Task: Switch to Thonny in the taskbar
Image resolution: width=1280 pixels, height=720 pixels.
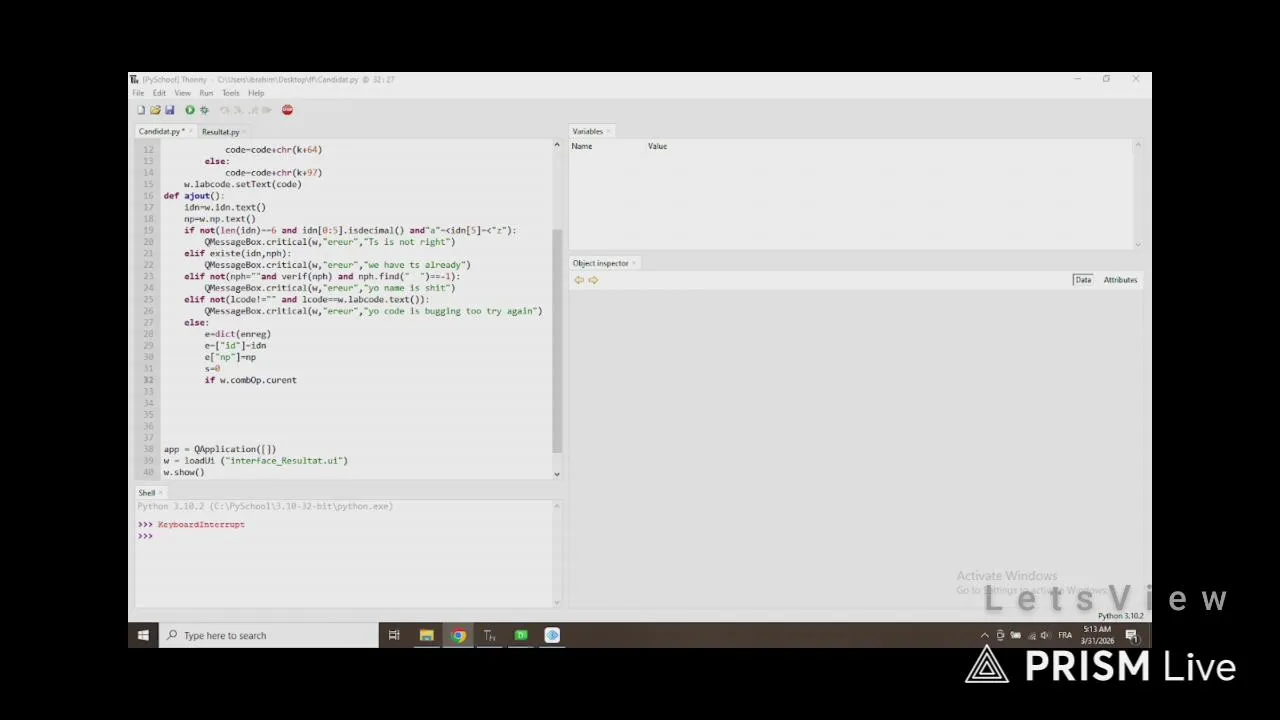Action: (x=489, y=635)
